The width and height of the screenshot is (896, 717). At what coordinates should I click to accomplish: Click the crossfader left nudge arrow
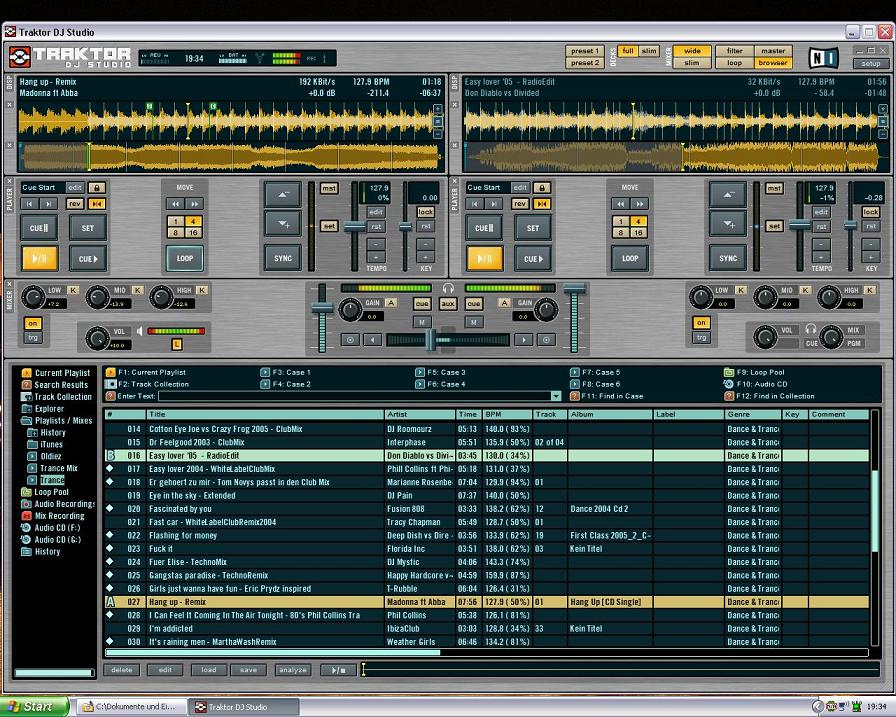point(372,340)
